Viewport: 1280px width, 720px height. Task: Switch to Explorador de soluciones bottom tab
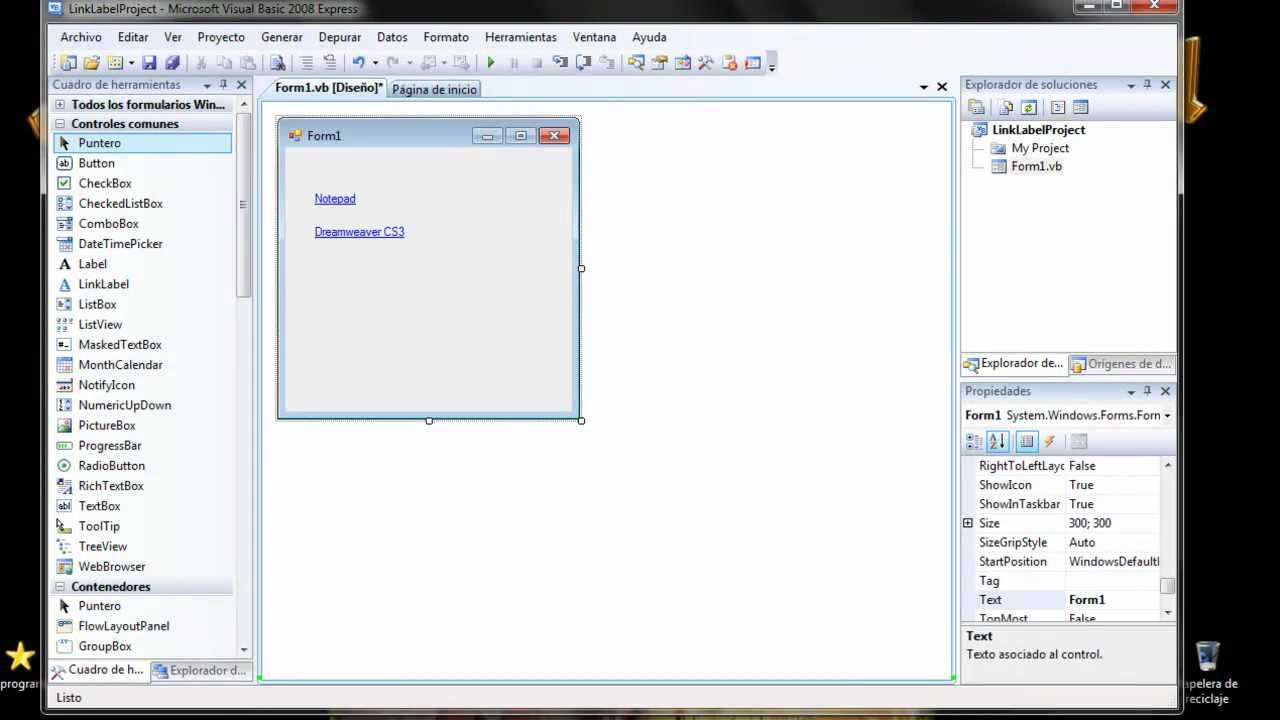coord(1012,364)
